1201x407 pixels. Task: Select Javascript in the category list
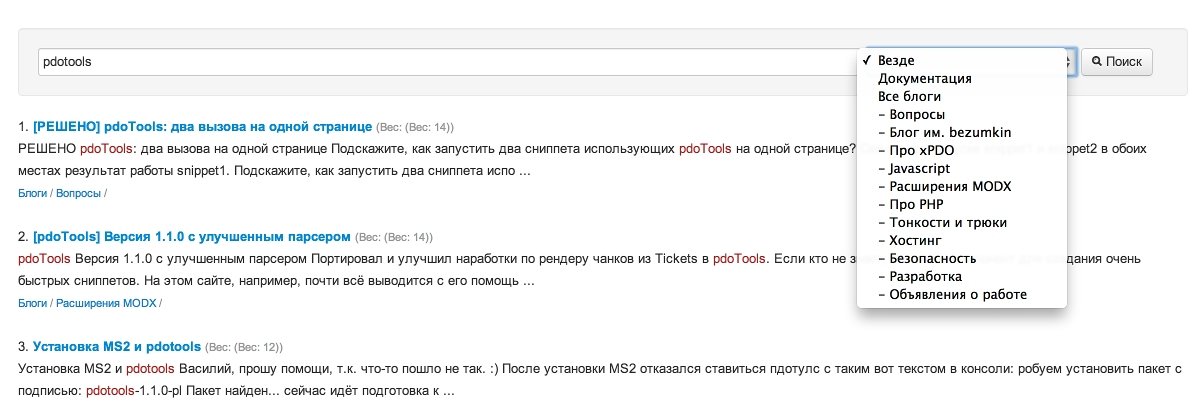tap(955, 169)
